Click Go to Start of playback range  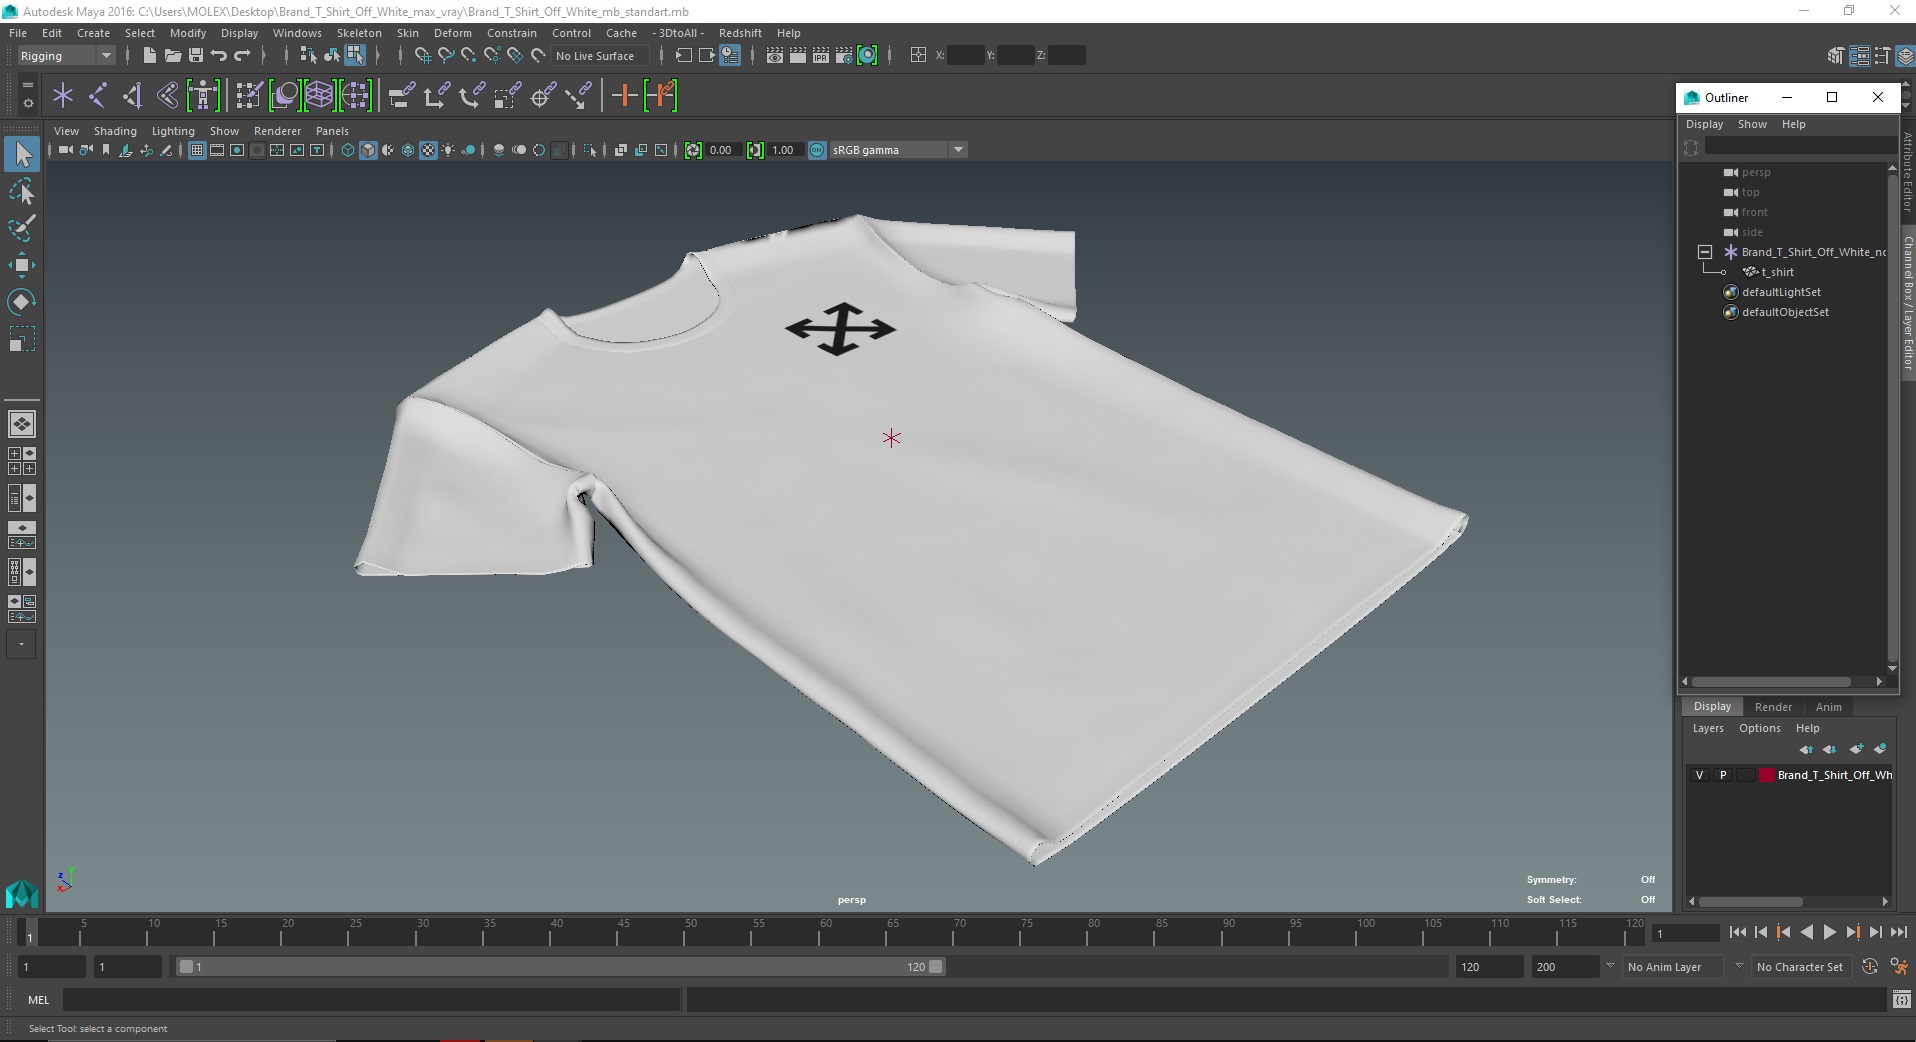[x=1737, y=932]
